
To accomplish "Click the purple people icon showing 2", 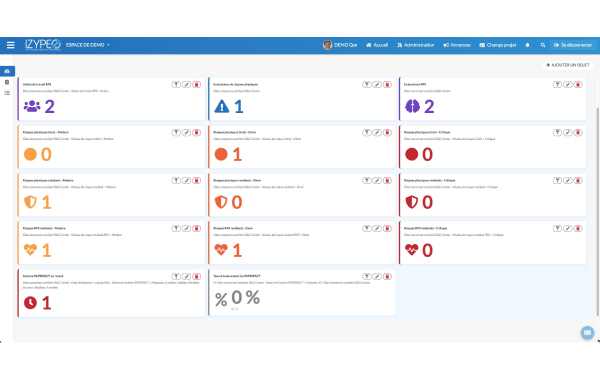I will [32, 106].
